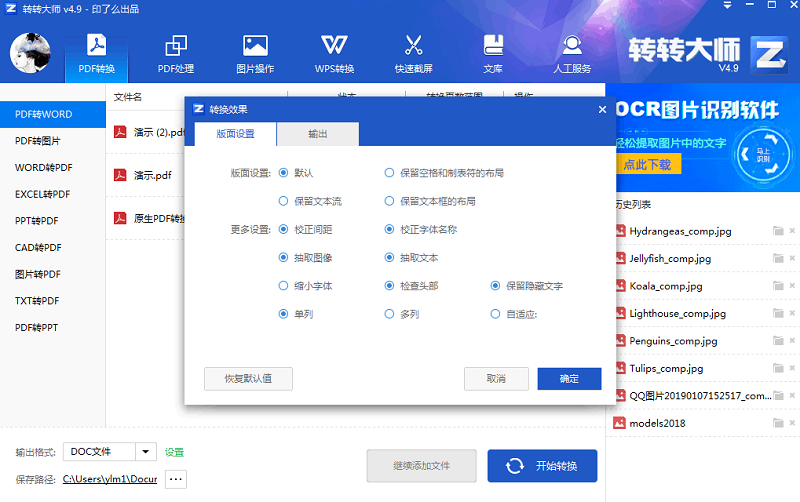Image resolution: width=800 pixels, height=502 pixels.
Task: Close the 转换效果 dialog
Action: [603, 109]
